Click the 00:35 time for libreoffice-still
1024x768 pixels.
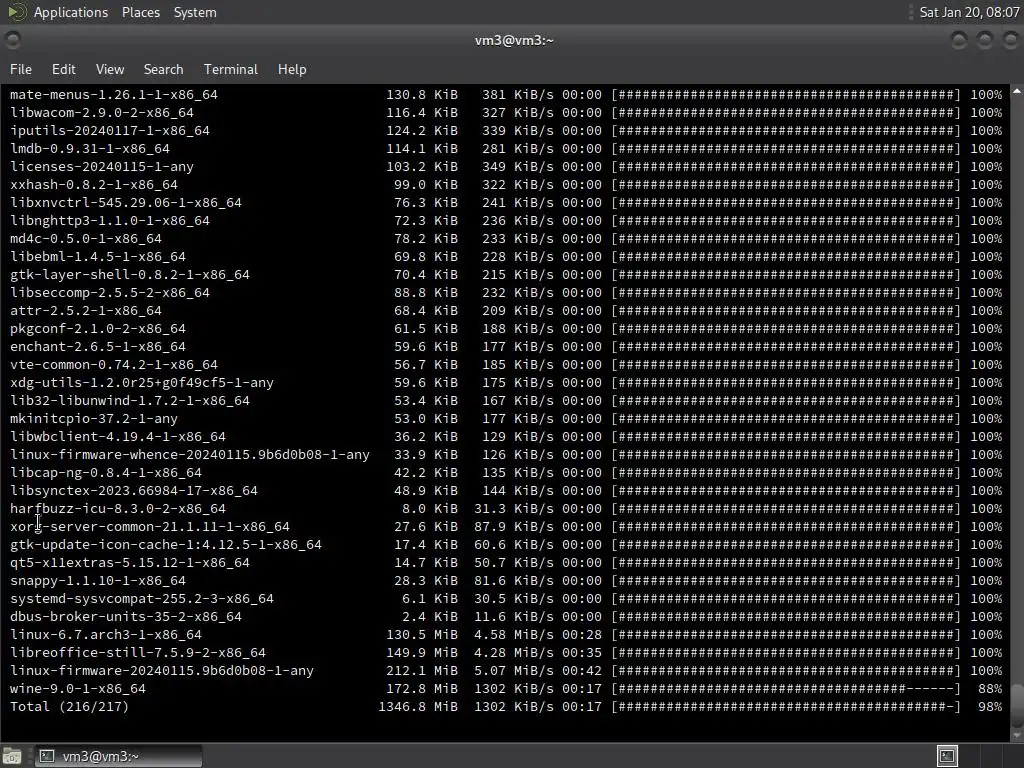pyautogui.click(x=582, y=652)
